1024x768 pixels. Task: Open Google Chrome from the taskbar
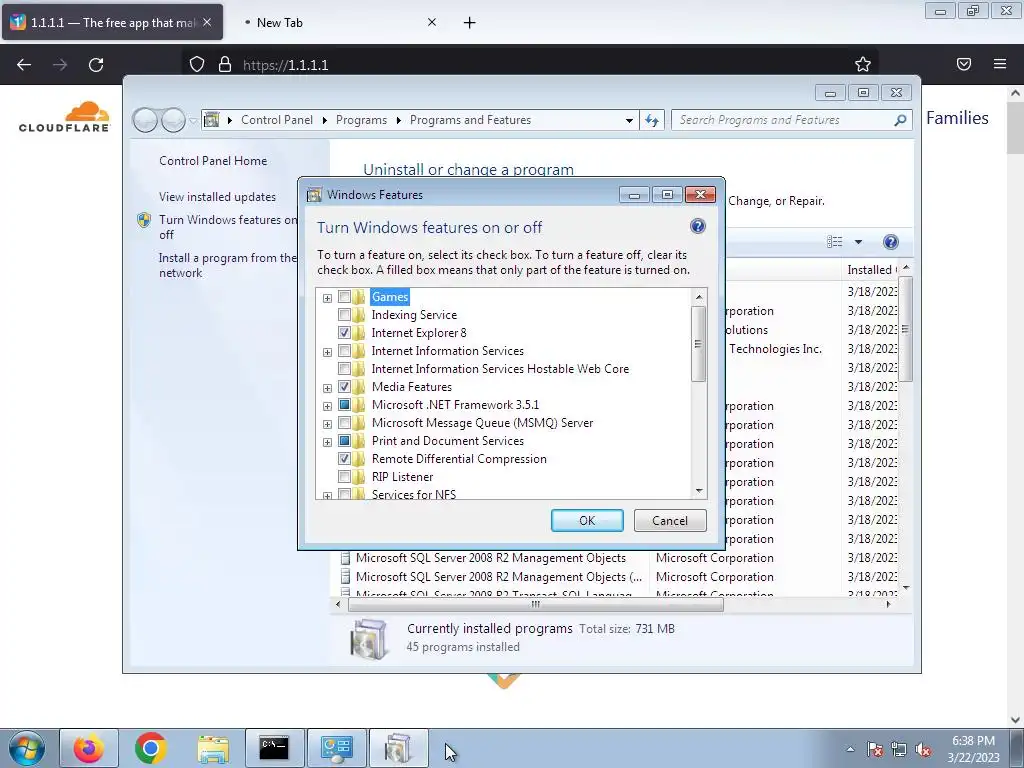(x=151, y=748)
